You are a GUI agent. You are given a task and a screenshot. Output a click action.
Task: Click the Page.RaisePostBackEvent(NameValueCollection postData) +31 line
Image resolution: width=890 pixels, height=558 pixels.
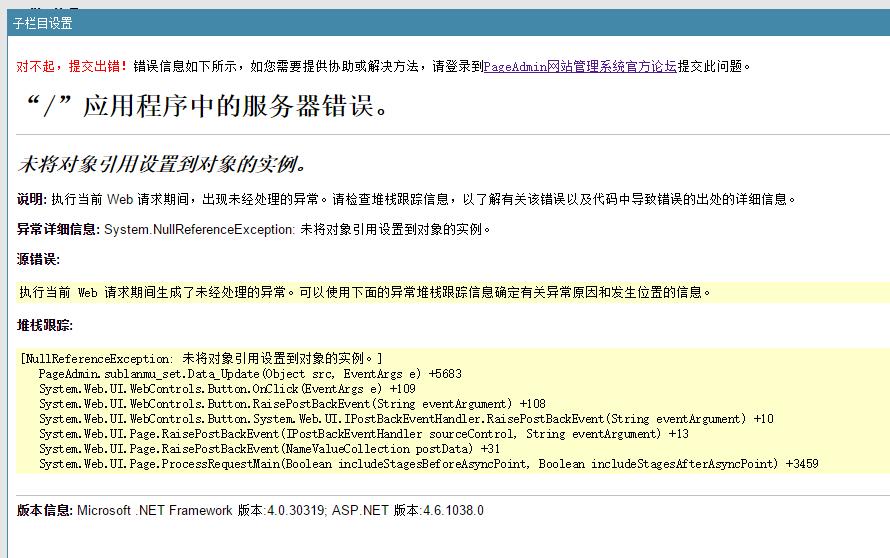(269, 449)
